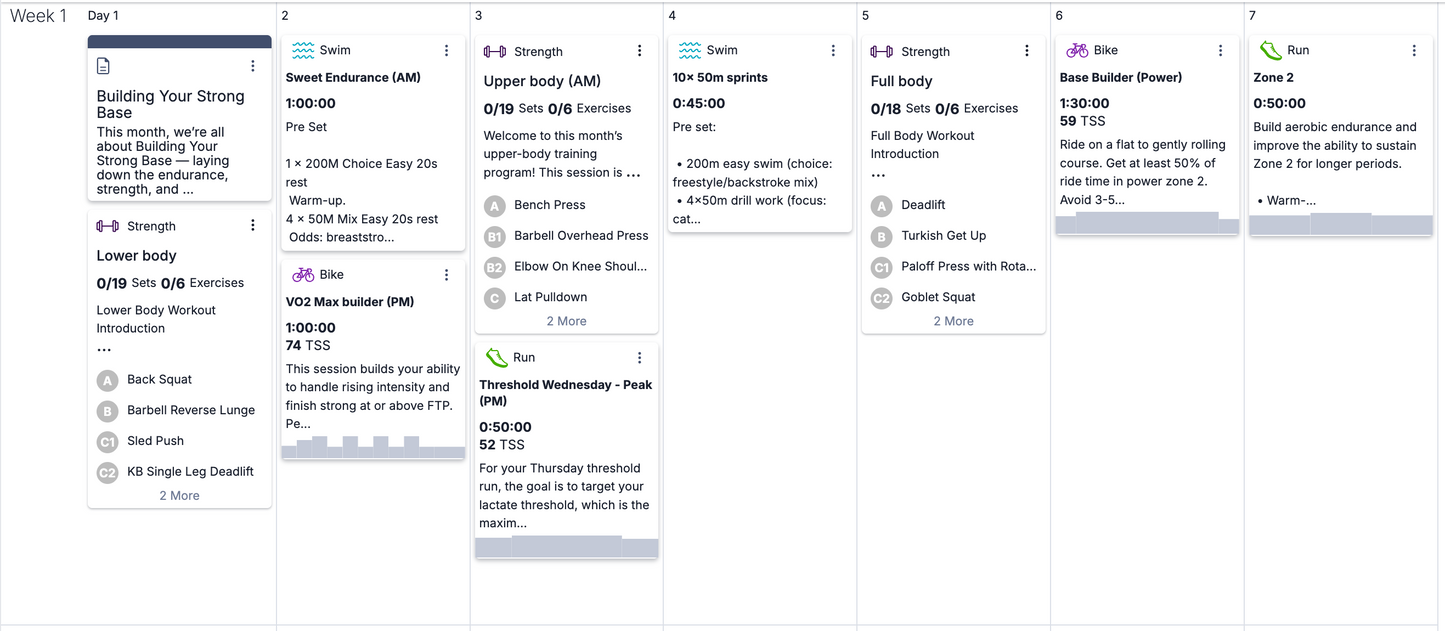Click the Strength icon on the Lower body card
This screenshot has height=631, width=1445.
tap(107, 226)
